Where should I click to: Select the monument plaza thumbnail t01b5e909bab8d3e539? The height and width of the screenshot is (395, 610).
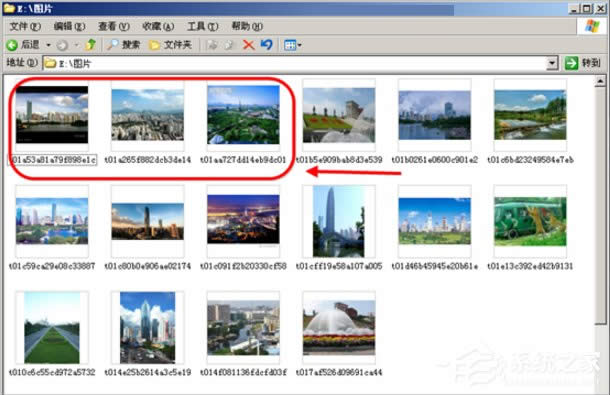tap(339, 115)
